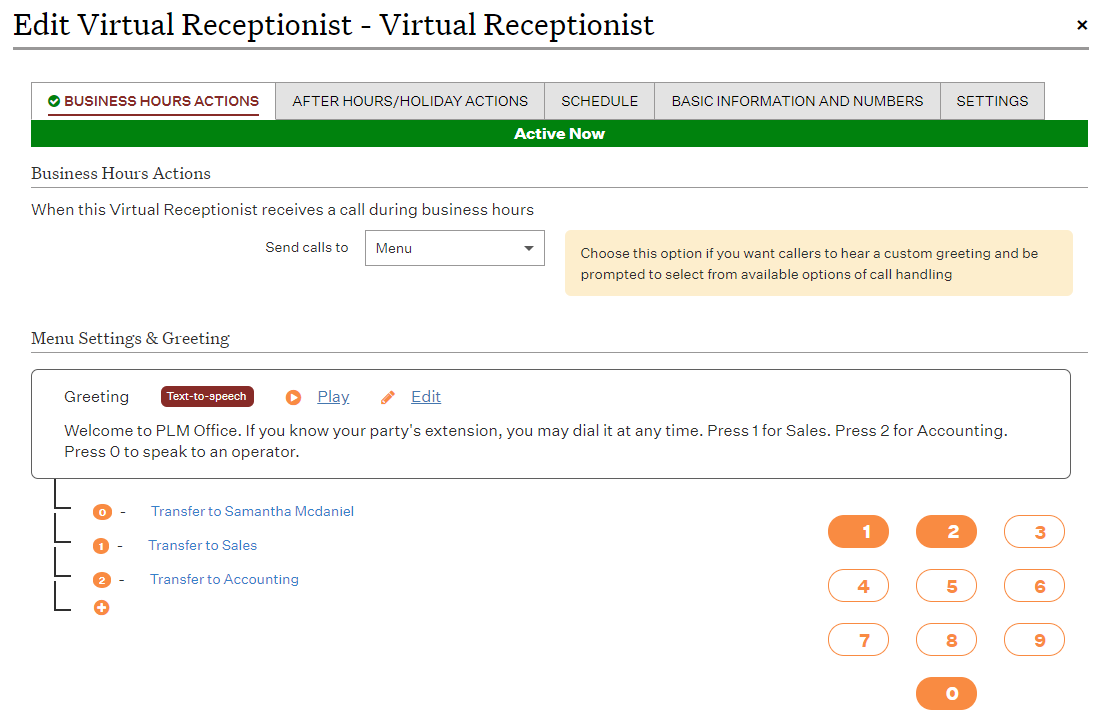
Task: Click the orange 1 badge in menu tree
Action: coord(101,546)
